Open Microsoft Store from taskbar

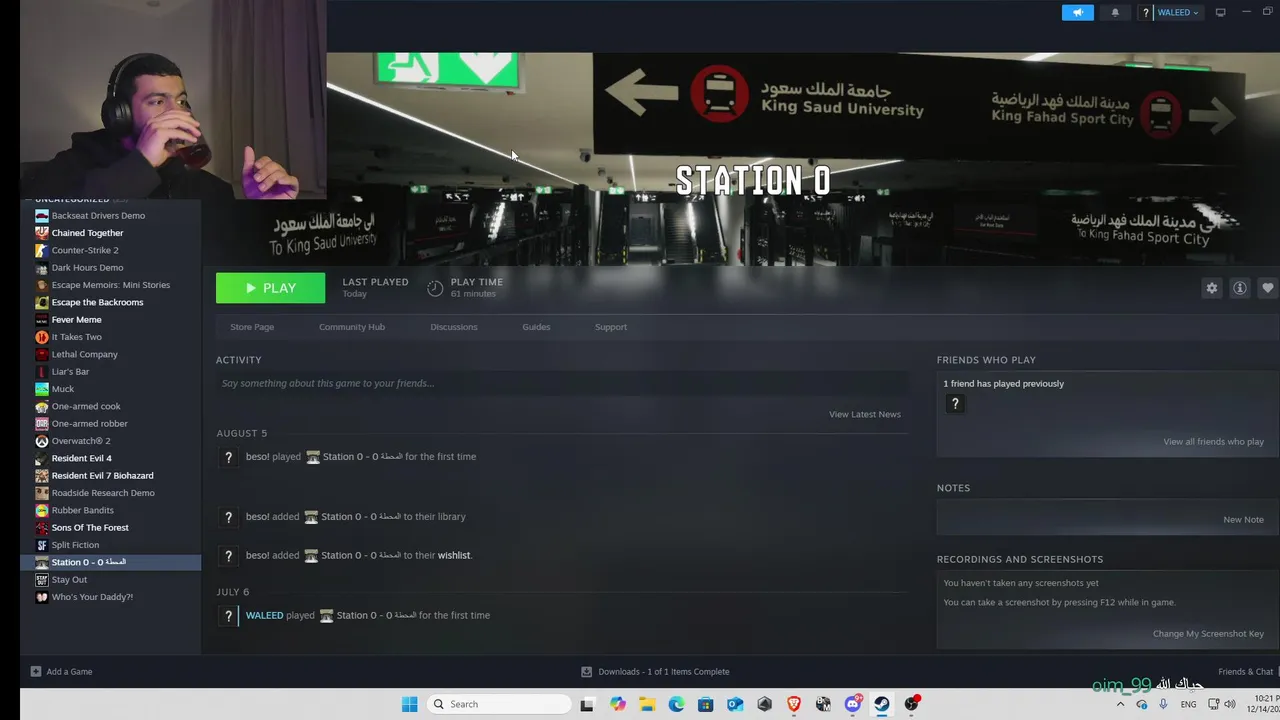(705, 704)
